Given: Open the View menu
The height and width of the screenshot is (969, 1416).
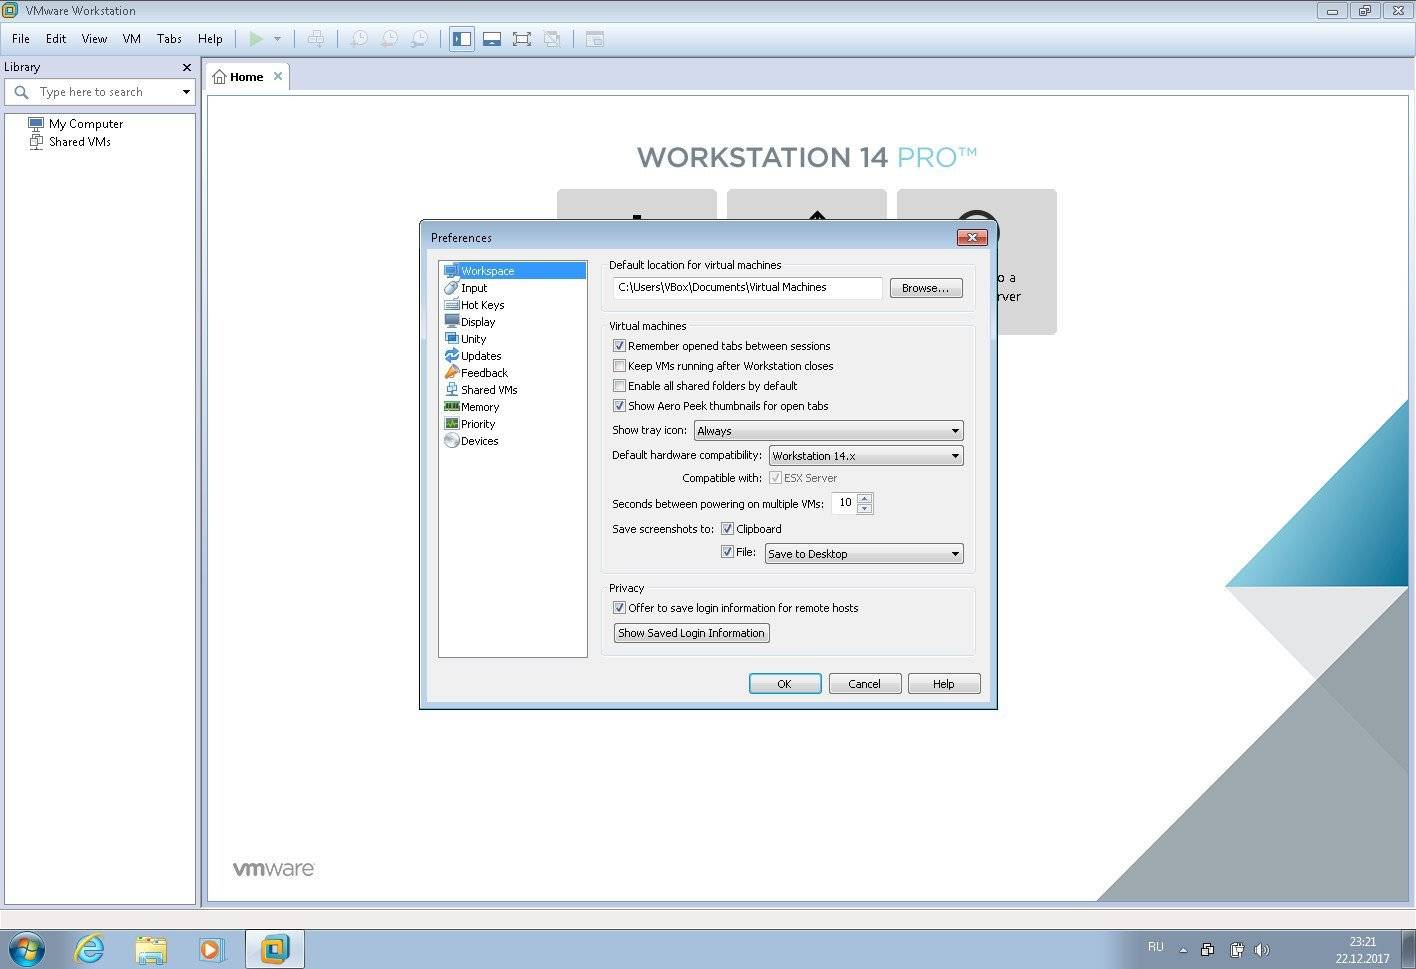Looking at the screenshot, I should point(94,39).
